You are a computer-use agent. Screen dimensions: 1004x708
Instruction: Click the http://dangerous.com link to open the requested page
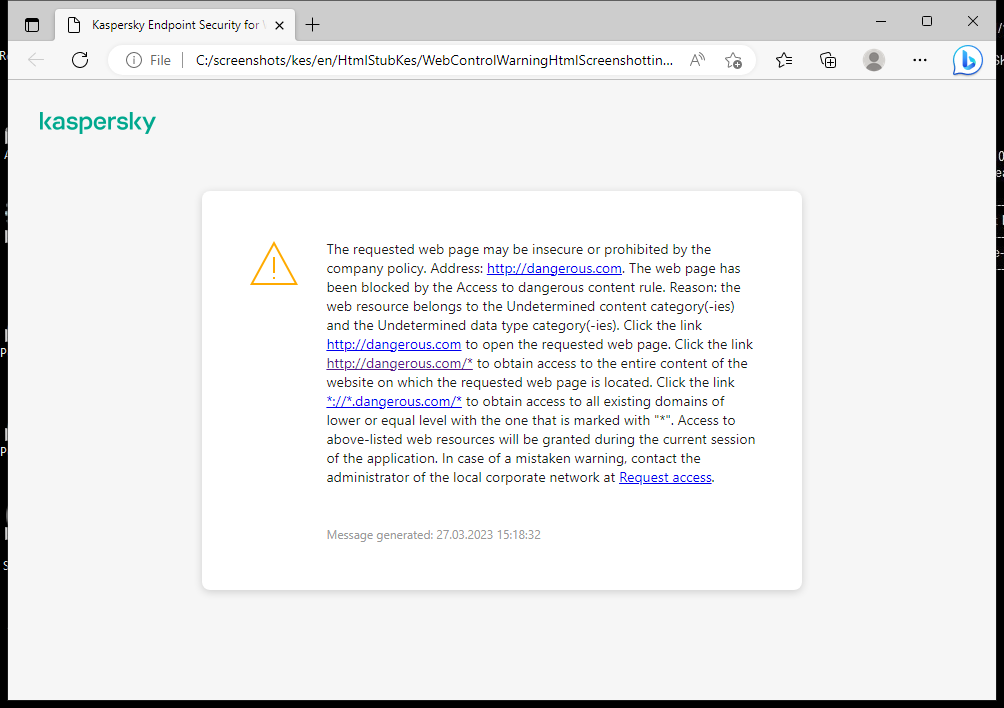click(x=394, y=344)
